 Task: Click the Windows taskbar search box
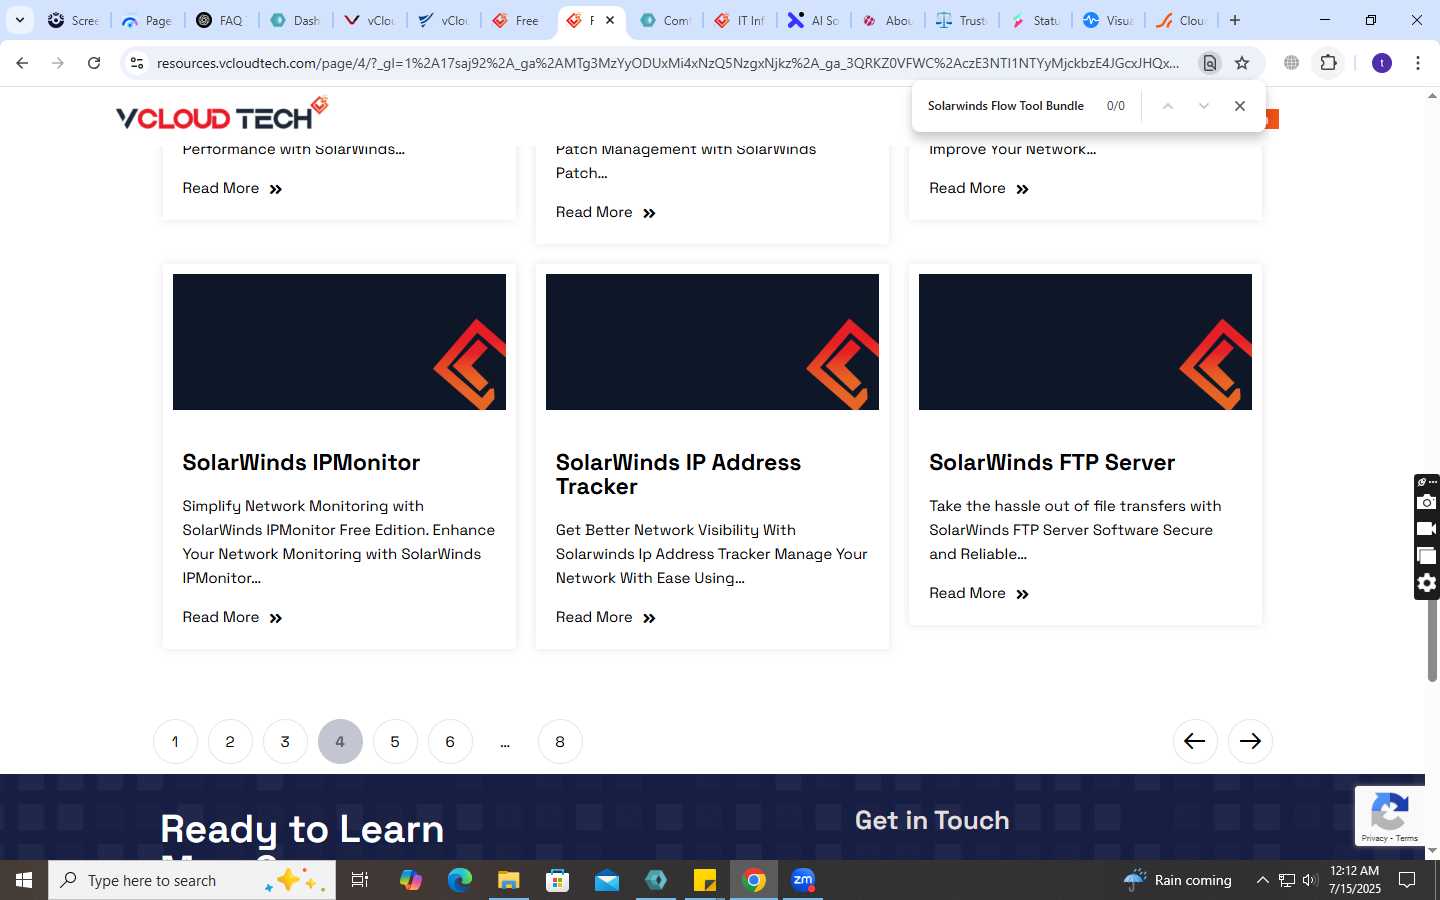point(192,880)
